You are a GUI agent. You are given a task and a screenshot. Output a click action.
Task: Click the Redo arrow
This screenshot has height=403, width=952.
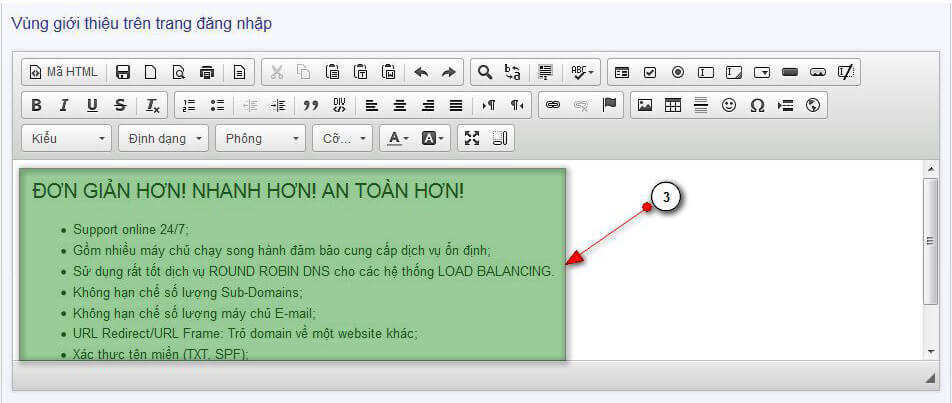[x=448, y=72]
